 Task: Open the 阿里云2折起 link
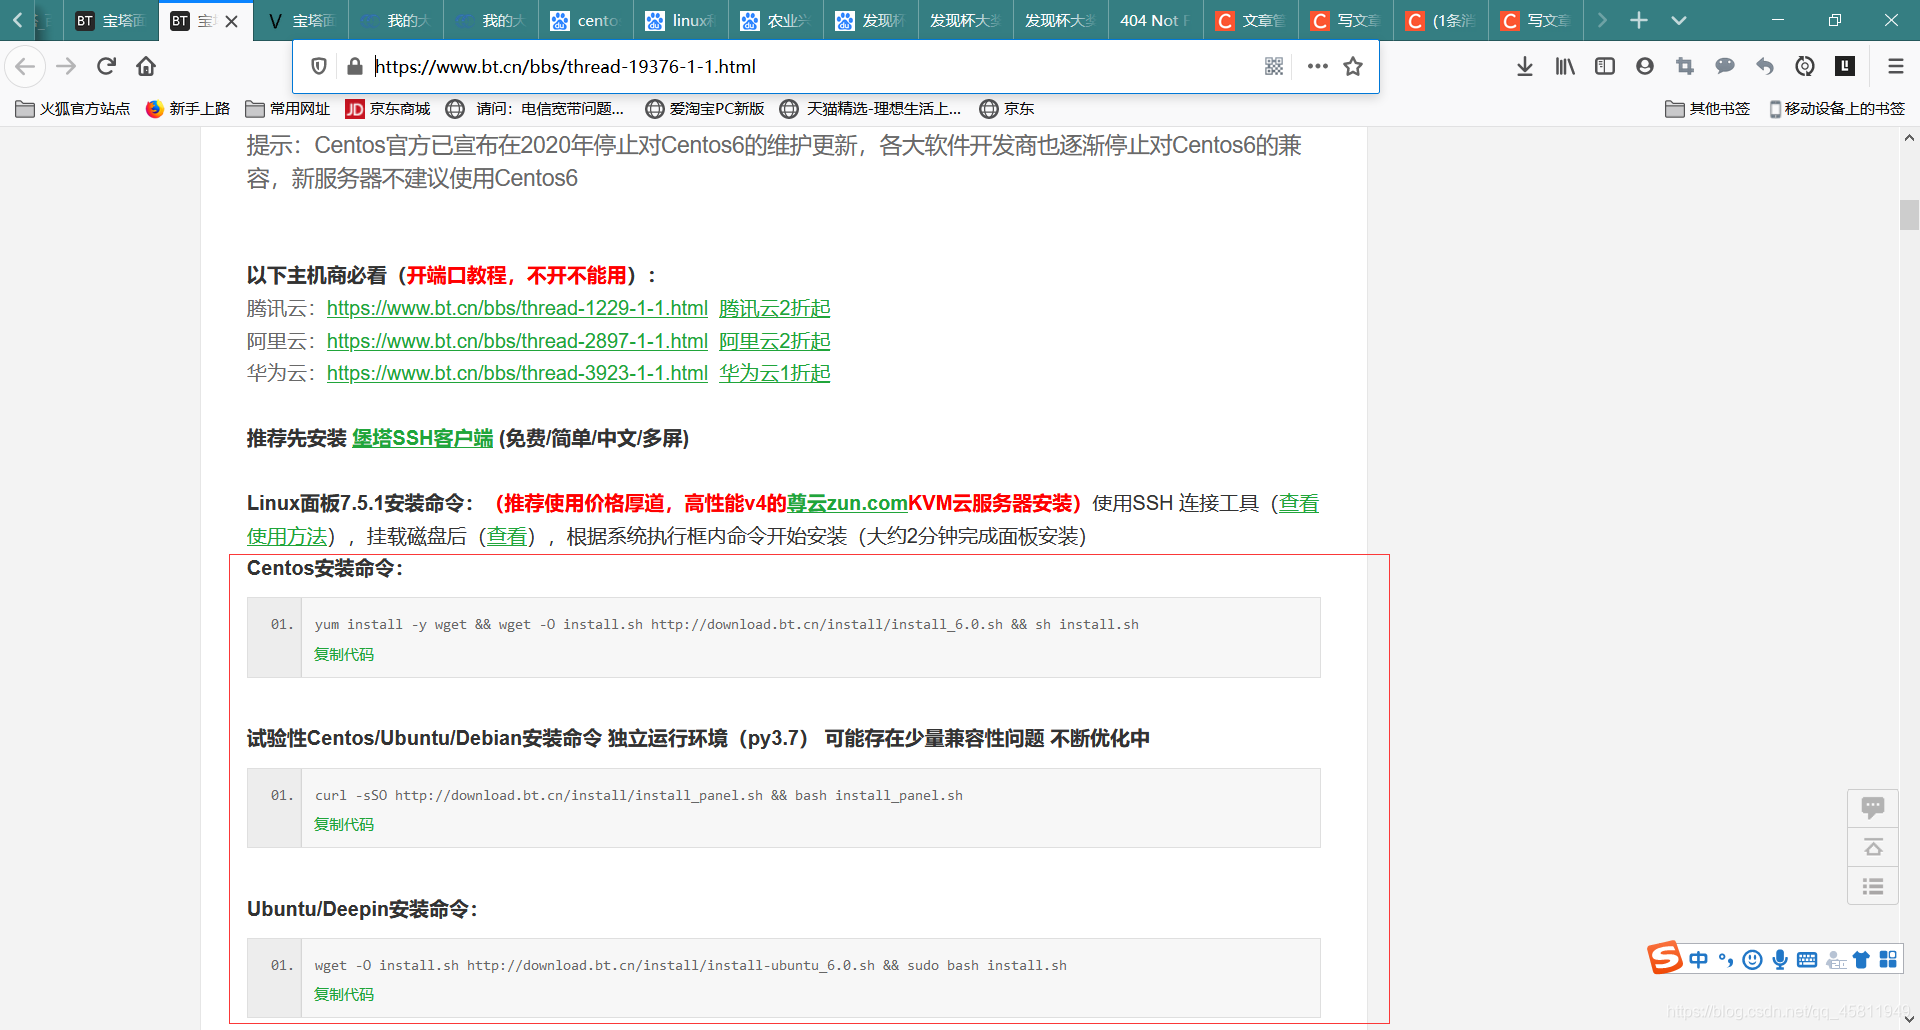775,341
